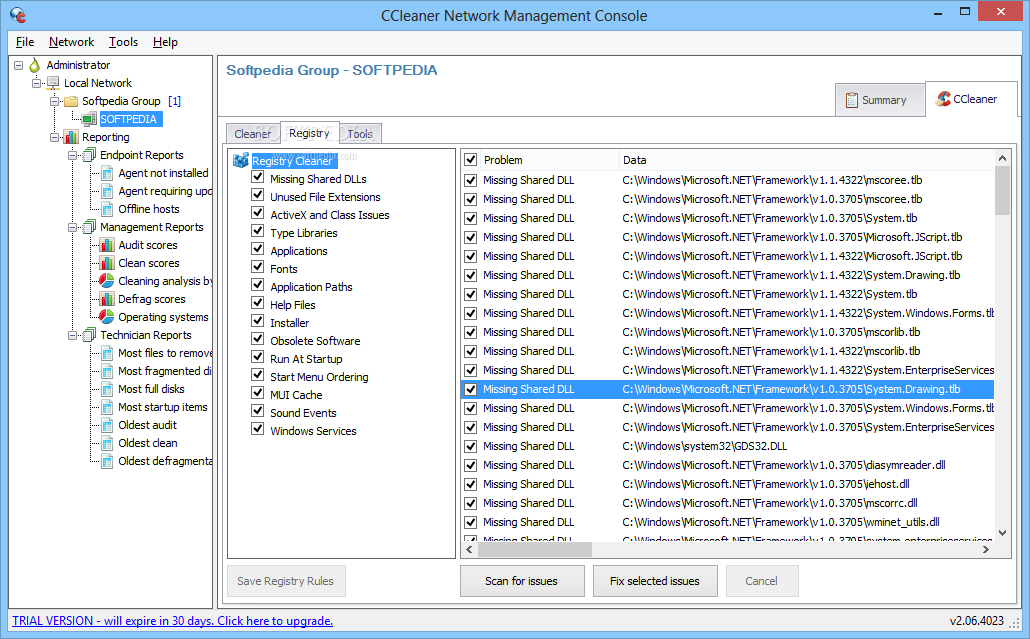Screen dimensions: 1030x639
Task: Click the Management Reports icon
Action: tap(89, 227)
